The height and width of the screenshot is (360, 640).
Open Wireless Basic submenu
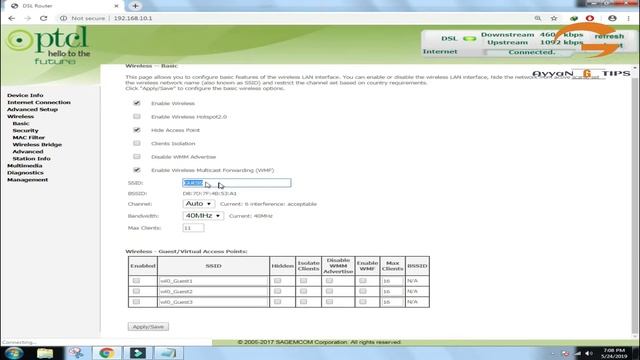(x=21, y=123)
